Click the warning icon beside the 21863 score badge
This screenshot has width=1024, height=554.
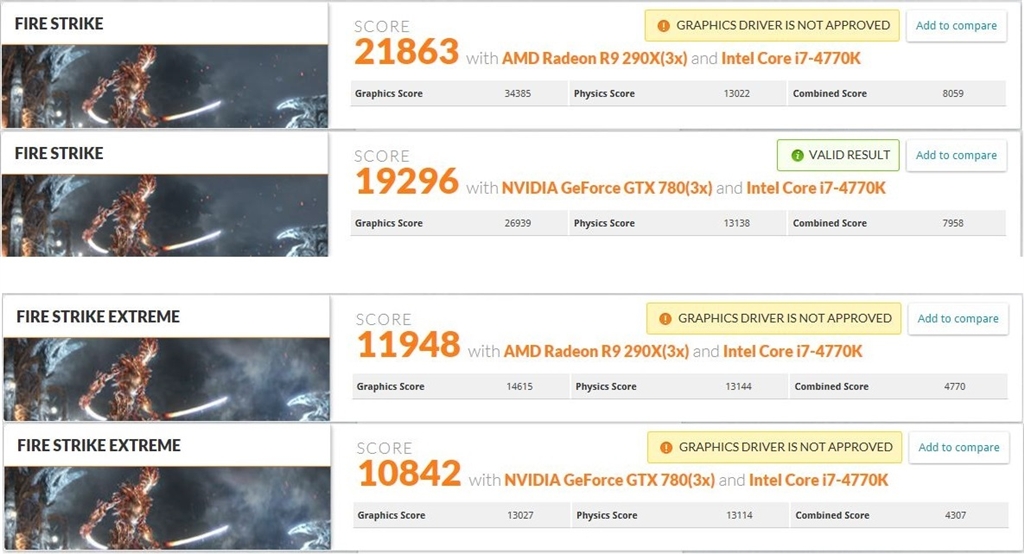tap(663, 25)
